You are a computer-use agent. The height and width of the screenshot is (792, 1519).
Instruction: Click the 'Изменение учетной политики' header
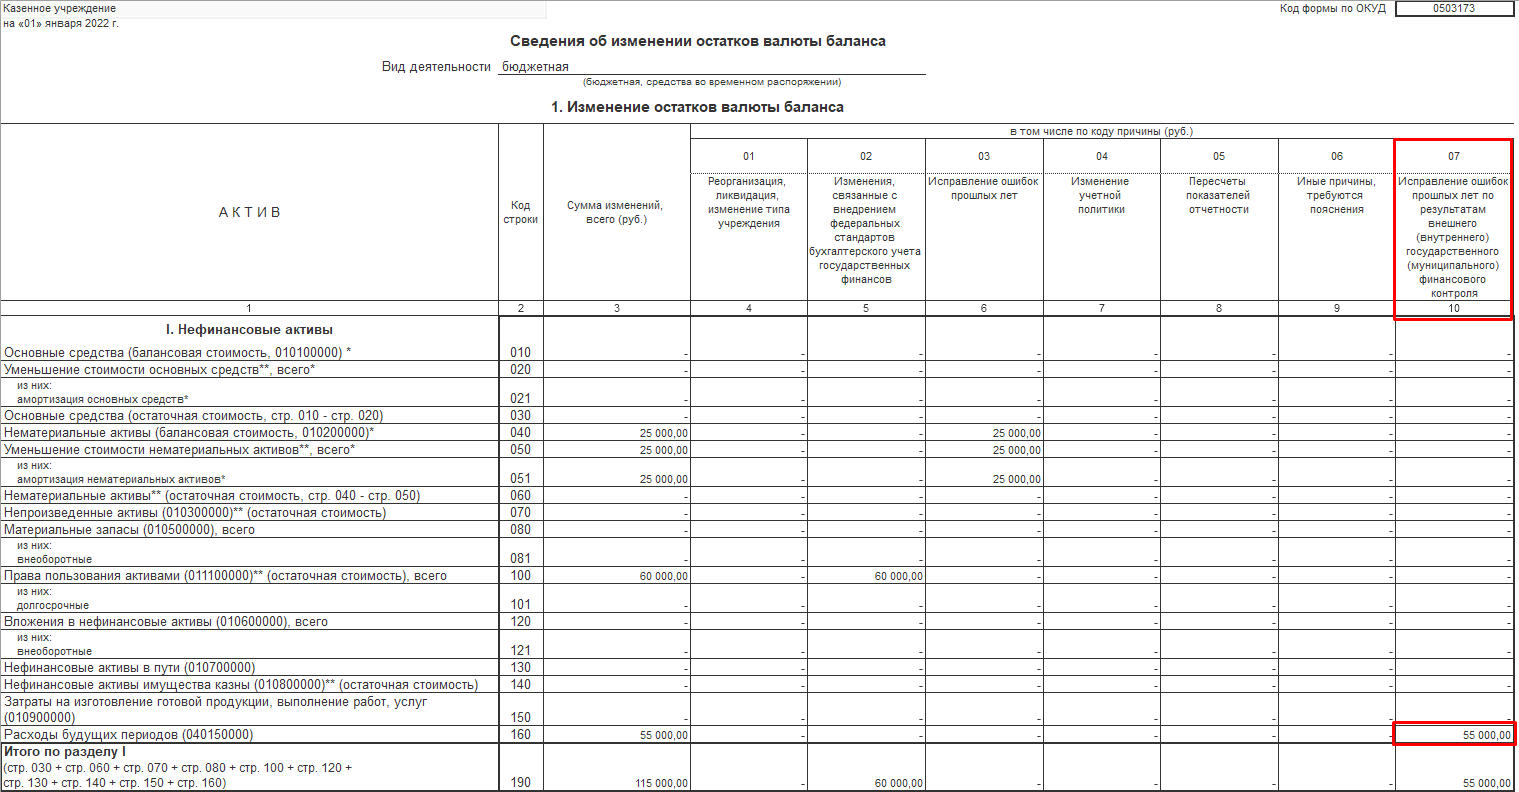click(x=1101, y=195)
